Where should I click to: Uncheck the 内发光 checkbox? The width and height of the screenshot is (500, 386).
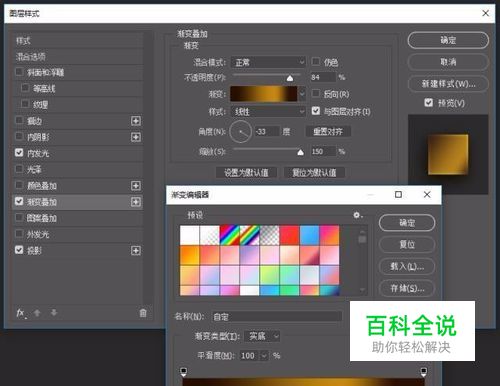[x=19, y=152]
